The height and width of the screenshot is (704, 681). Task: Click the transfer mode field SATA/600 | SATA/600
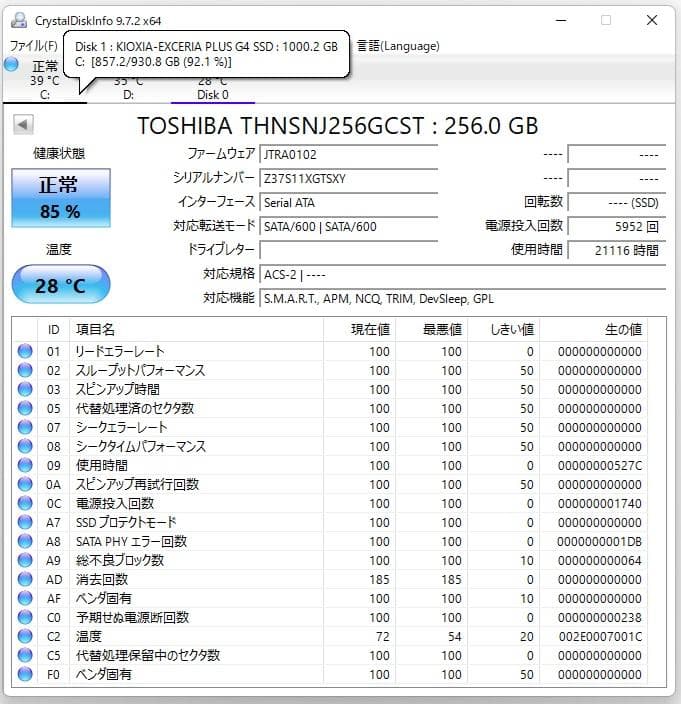(349, 226)
